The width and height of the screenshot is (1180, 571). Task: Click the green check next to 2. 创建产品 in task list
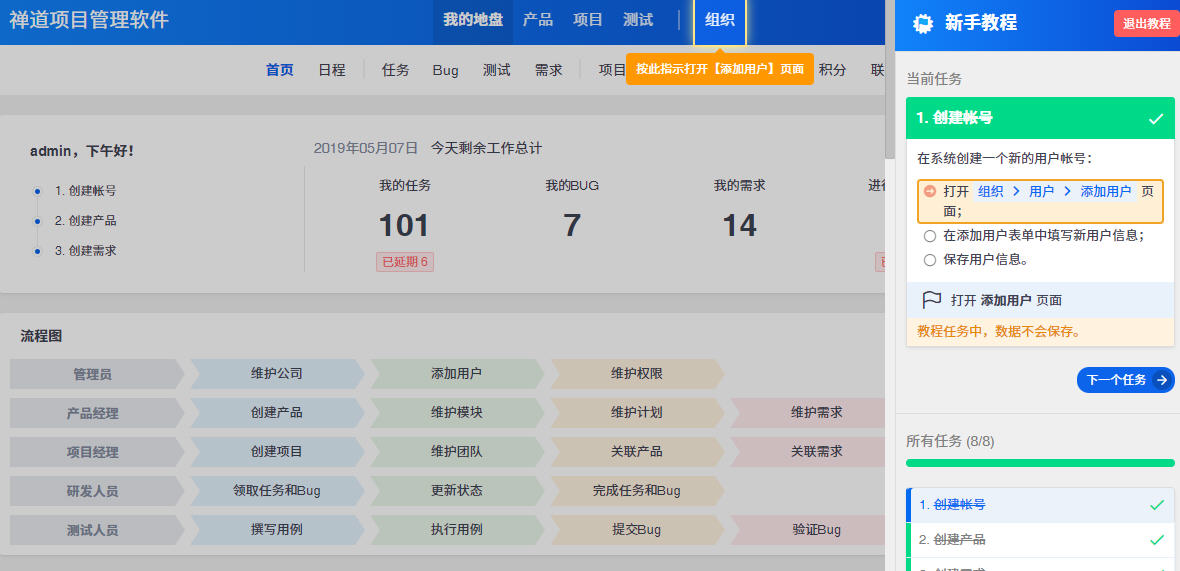[x=1157, y=540]
